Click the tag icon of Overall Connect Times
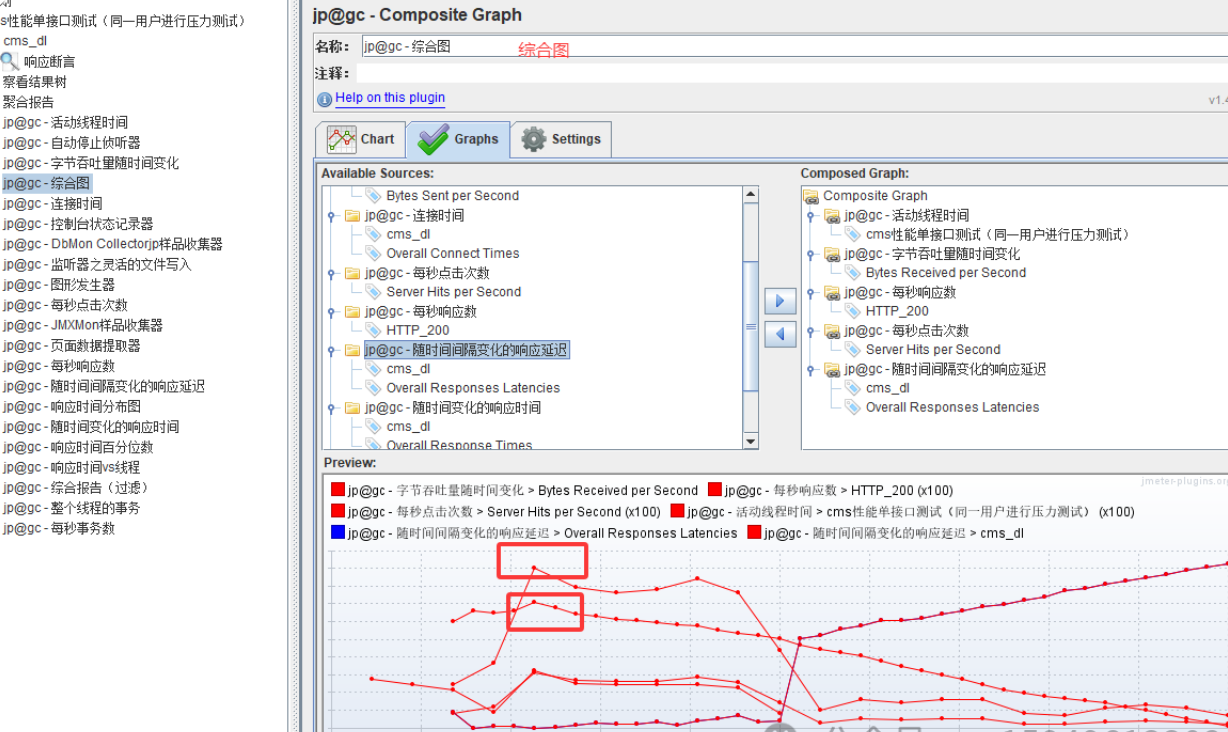The width and height of the screenshot is (1228, 732). 373,254
